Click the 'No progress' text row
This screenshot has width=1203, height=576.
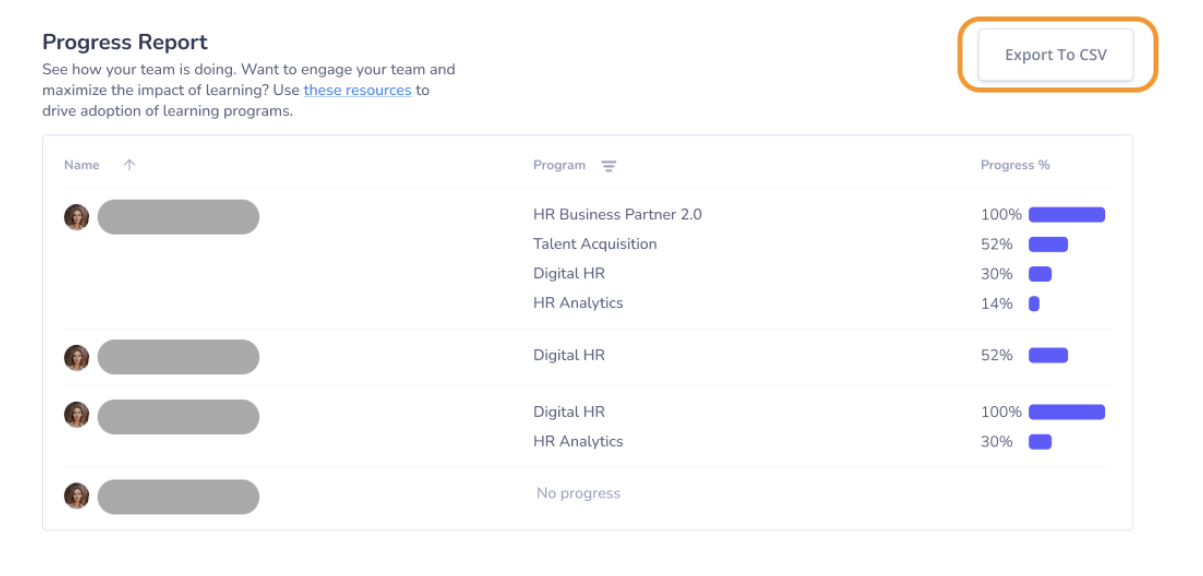tap(578, 493)
